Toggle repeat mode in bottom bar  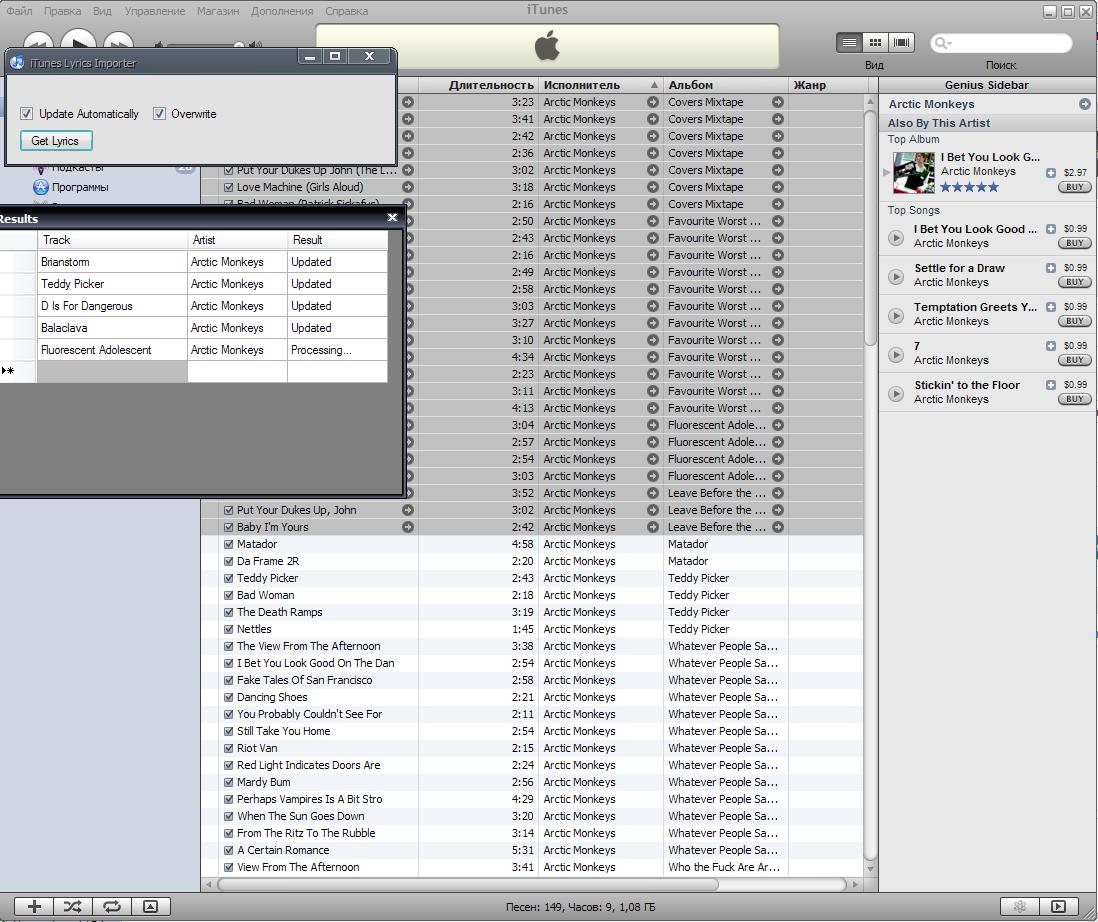tap(112, 906)
